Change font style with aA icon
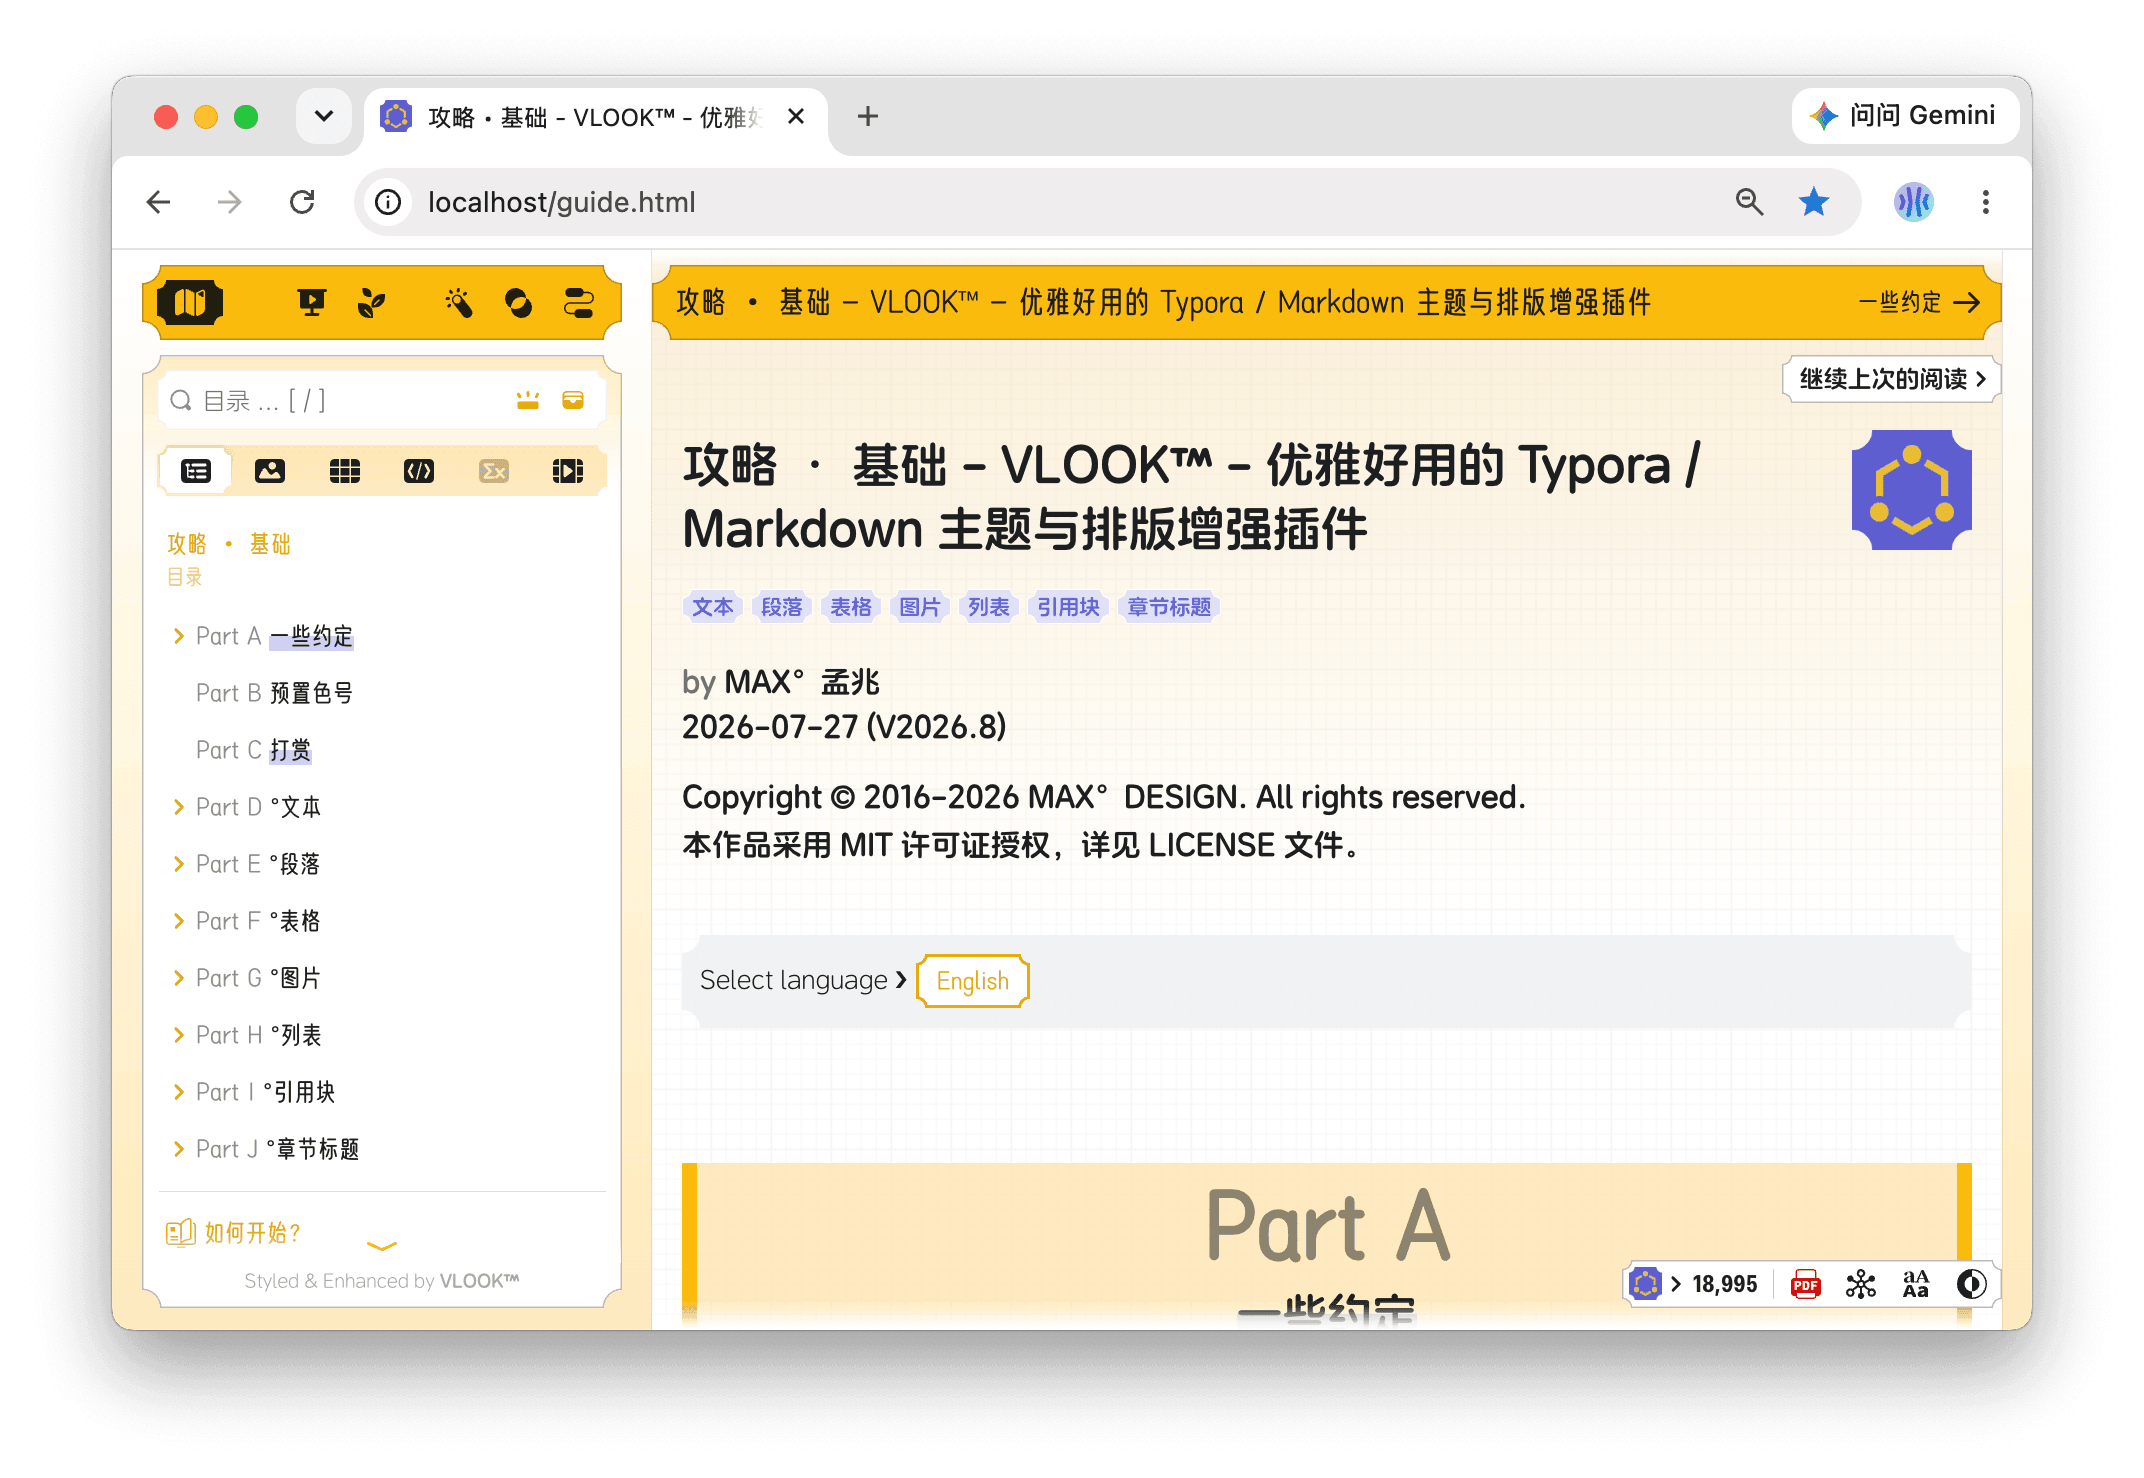 click(1916, 1284)
